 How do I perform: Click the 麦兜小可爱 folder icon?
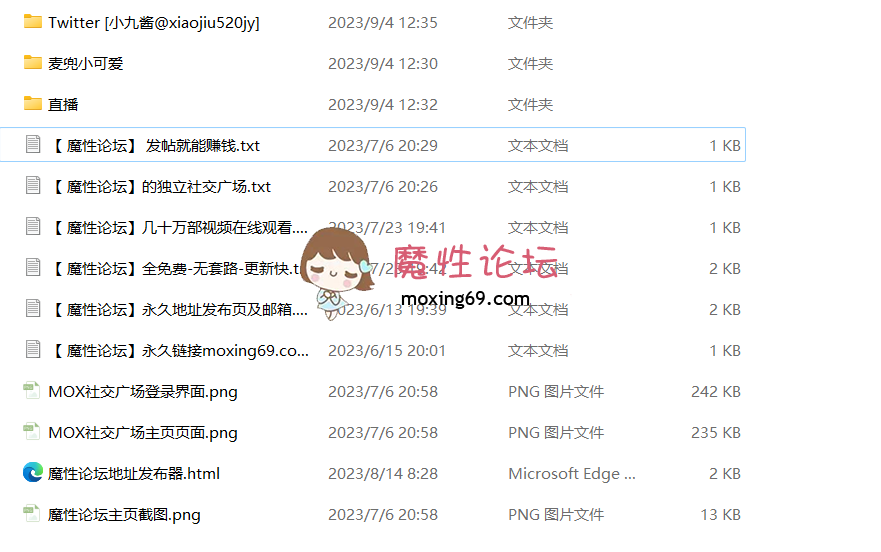33,63
